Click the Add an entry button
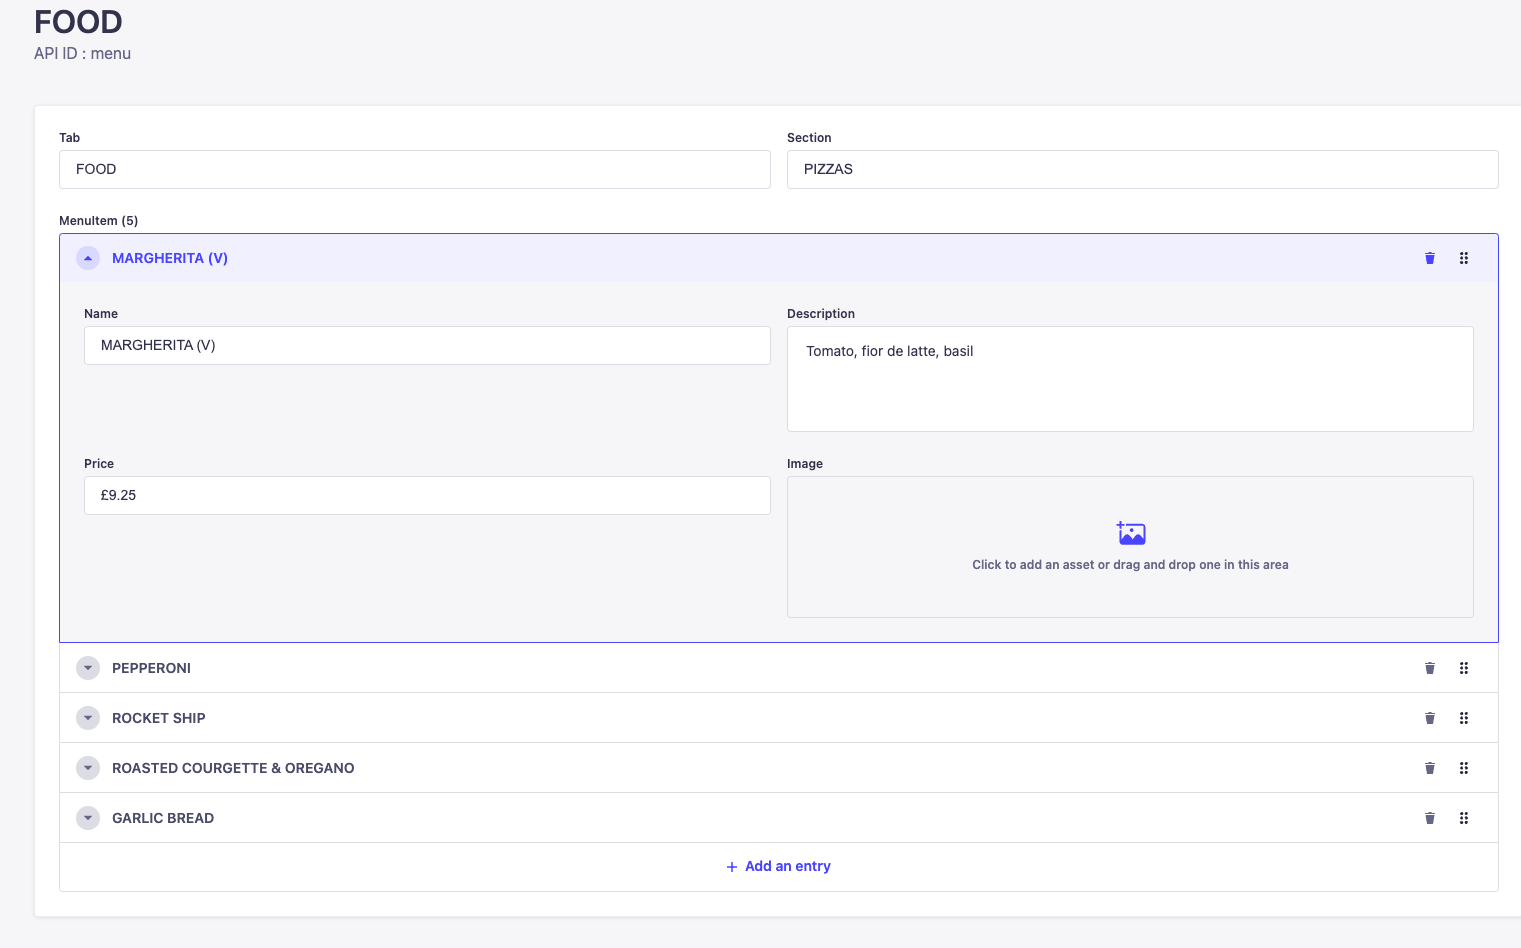This screenshot has height=948, width=1521. click(x=778, y=866)
